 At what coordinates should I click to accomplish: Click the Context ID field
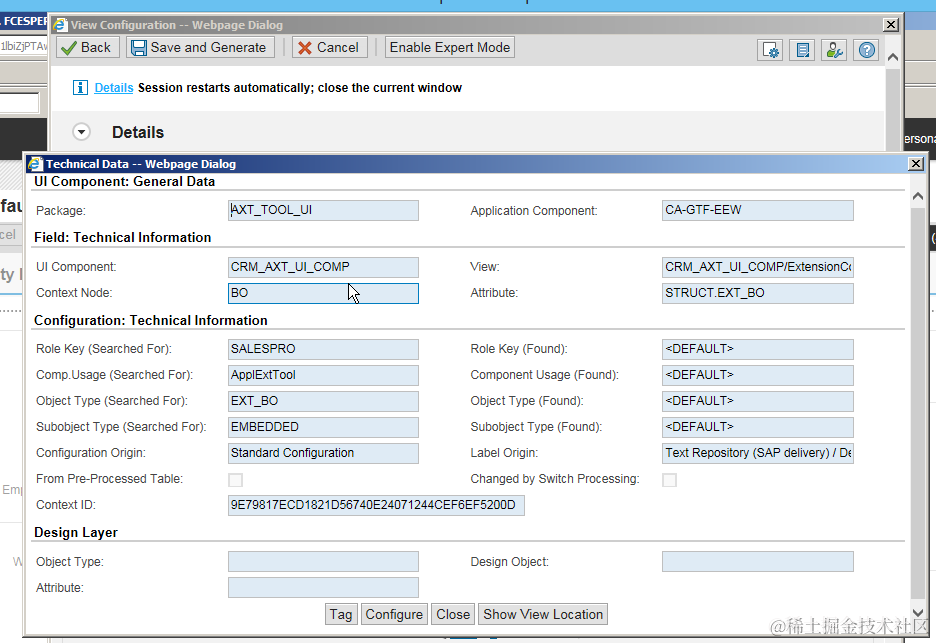(x=376, y=505)
